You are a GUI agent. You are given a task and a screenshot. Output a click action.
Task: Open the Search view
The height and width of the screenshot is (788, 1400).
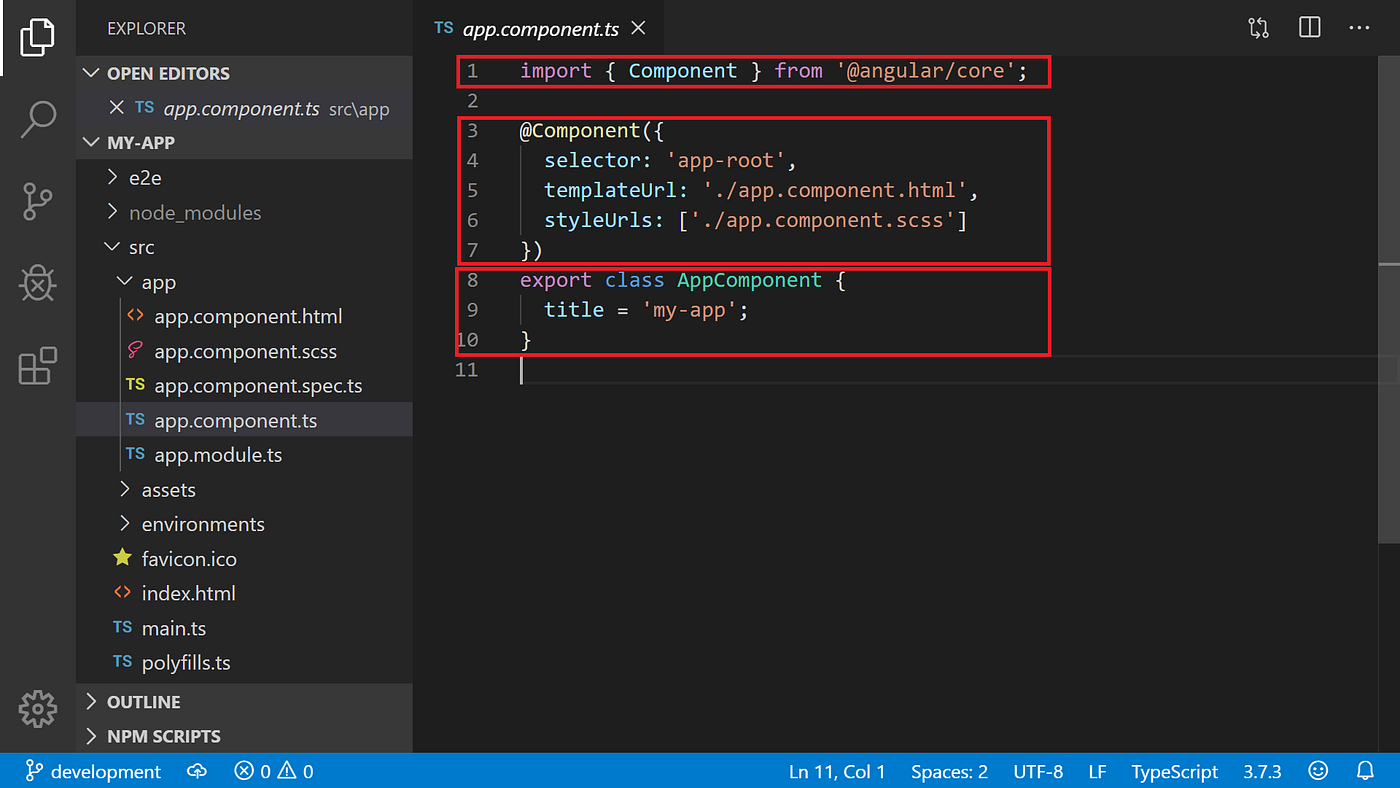pos(37,119)
